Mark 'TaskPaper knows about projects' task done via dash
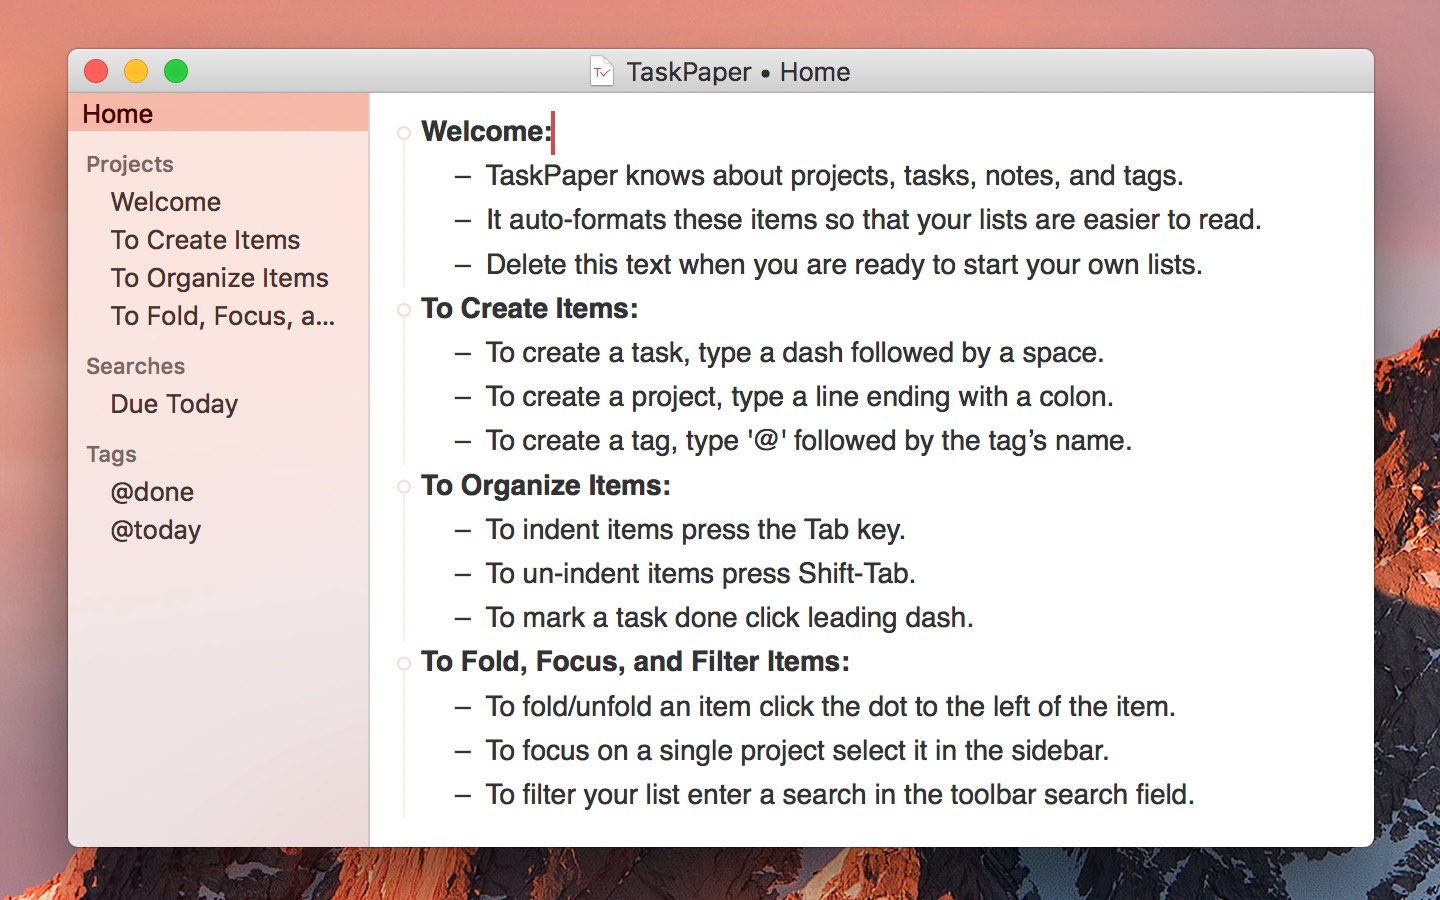Screen dimensions: 1440x900 coord(462,177)
